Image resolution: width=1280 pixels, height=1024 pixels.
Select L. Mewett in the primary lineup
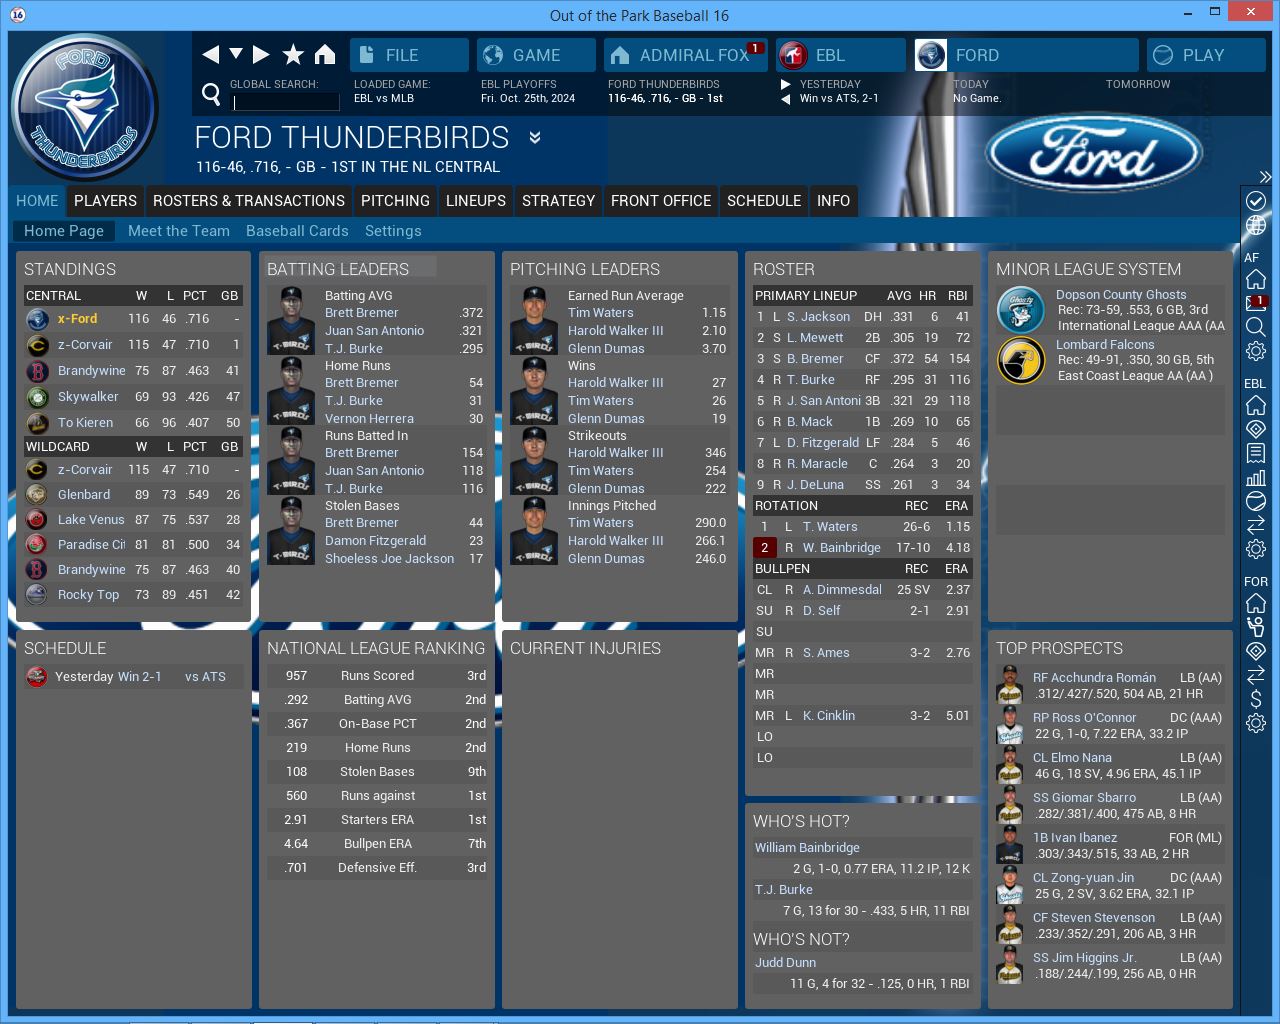[x=815, y=338]
